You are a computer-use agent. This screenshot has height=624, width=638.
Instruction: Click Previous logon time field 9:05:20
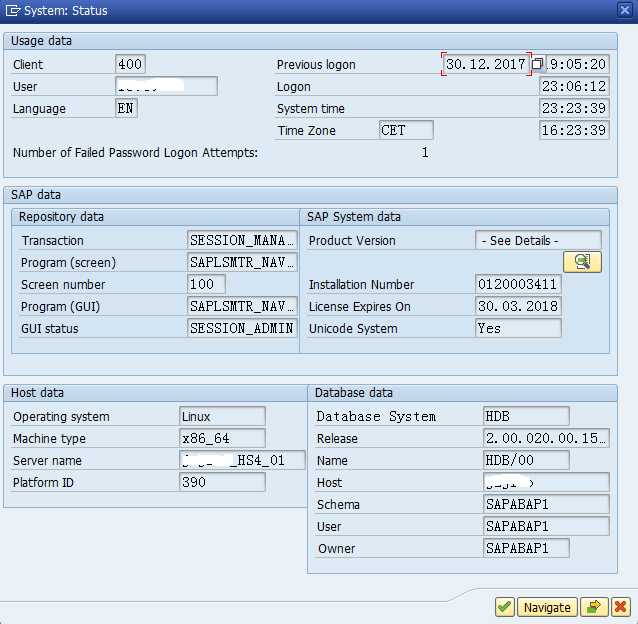click(x=577, y=64)
